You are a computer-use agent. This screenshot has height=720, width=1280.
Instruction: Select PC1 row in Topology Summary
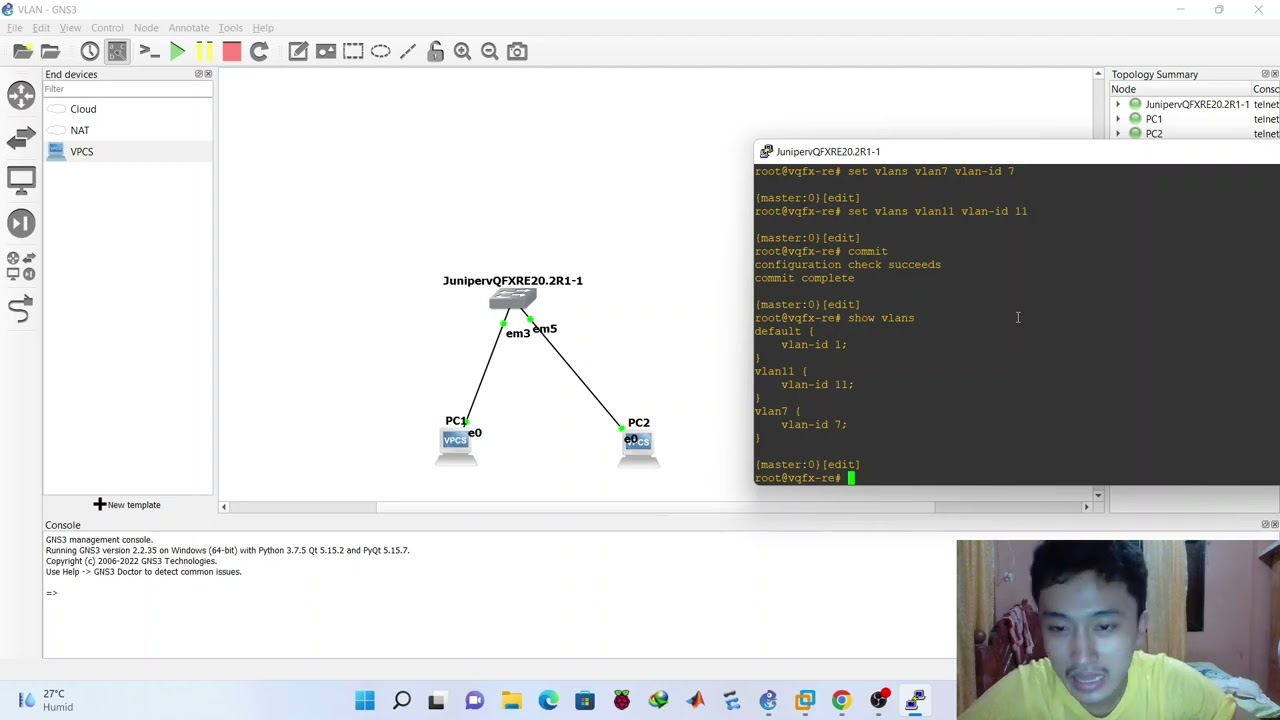[x=1194, y=119]
